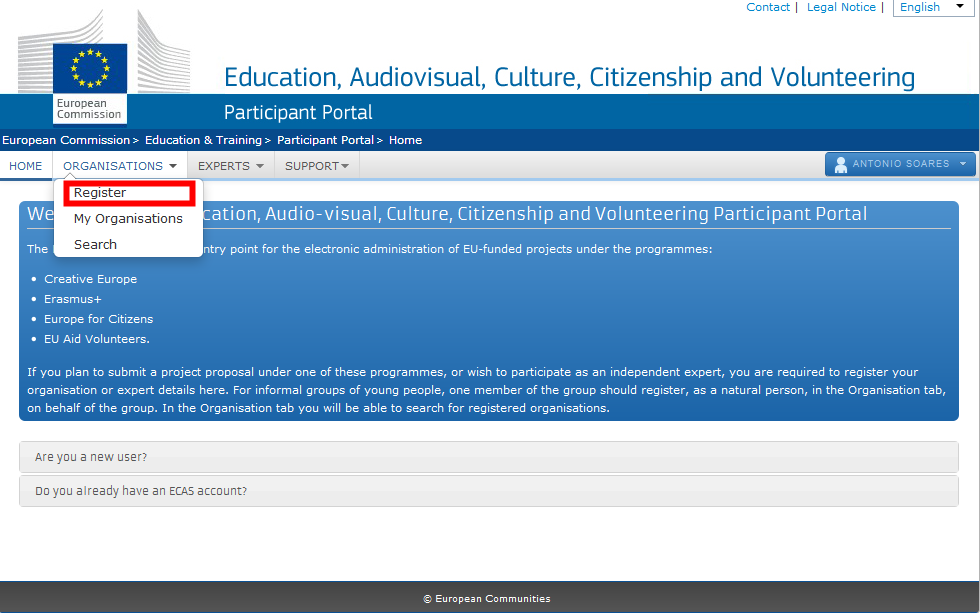Click the 'Europe for Citizens' list item
The image size is (980, 613).
click(98, 319)
